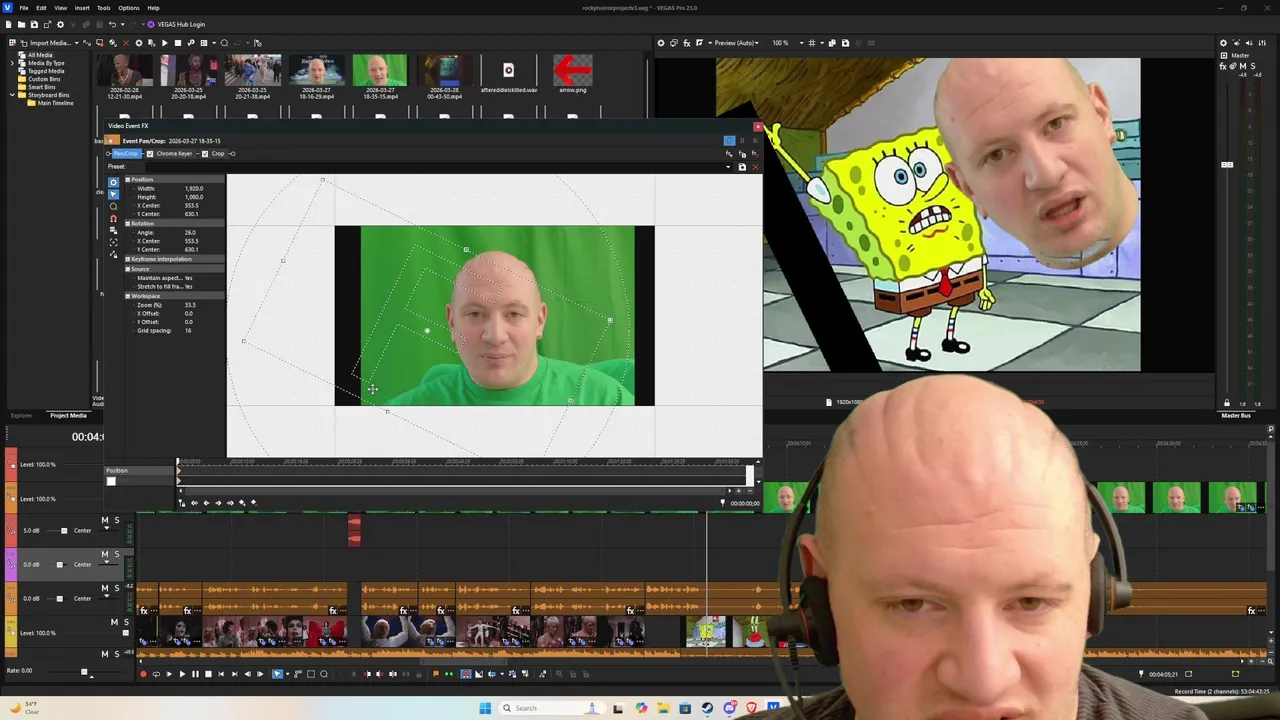The width and height of the screenshot is (1280, 720).
Task: Click Show Properties gear icon in Pan/Crop sidebar
Action: [x=113, y=182]
